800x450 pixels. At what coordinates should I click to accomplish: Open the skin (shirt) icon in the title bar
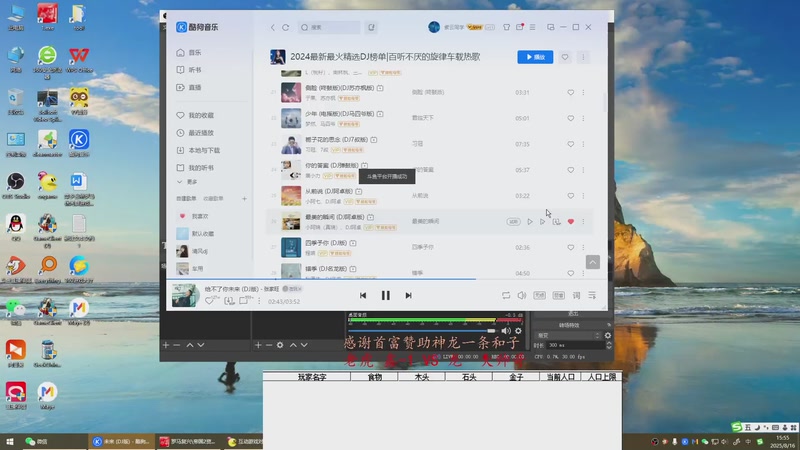point(506,27)
